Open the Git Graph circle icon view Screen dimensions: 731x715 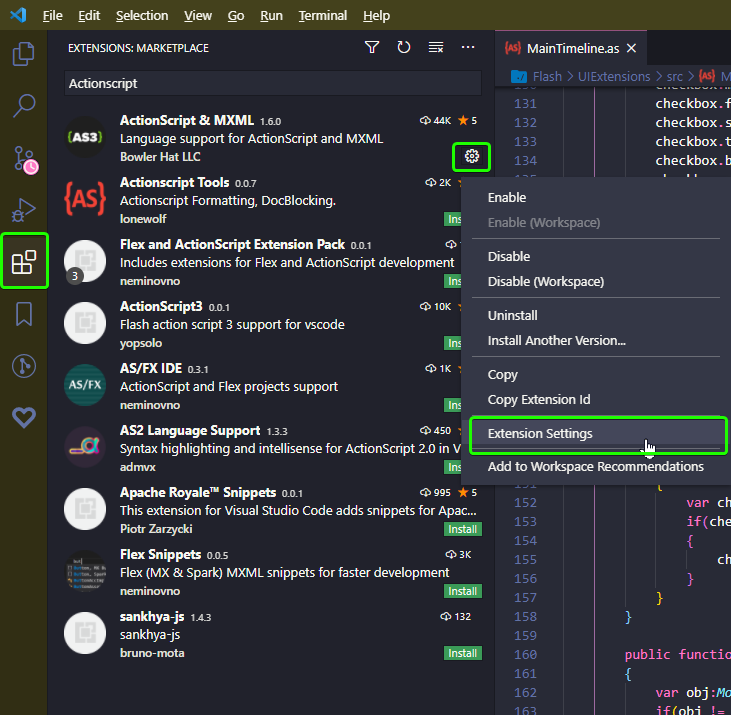coord(24,366)
